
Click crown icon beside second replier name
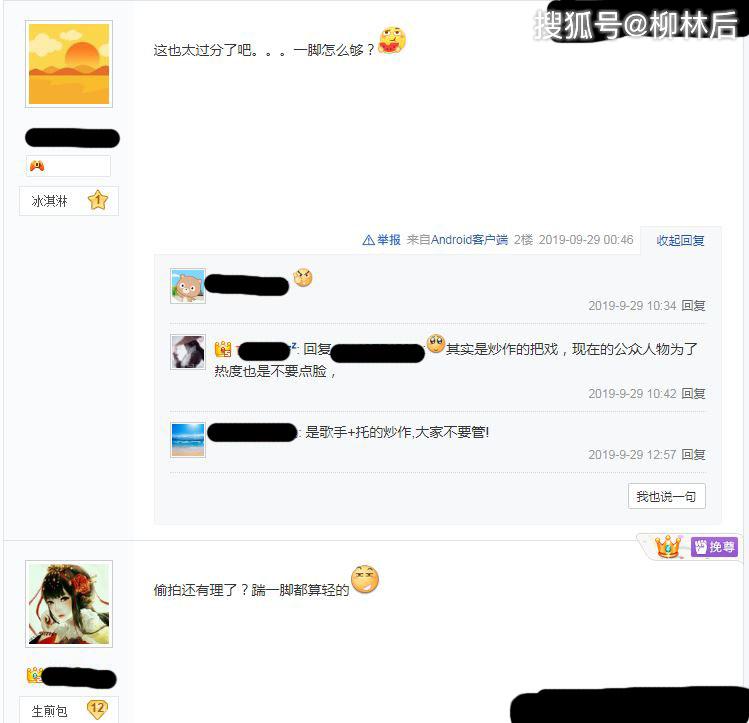pos(223,350)
